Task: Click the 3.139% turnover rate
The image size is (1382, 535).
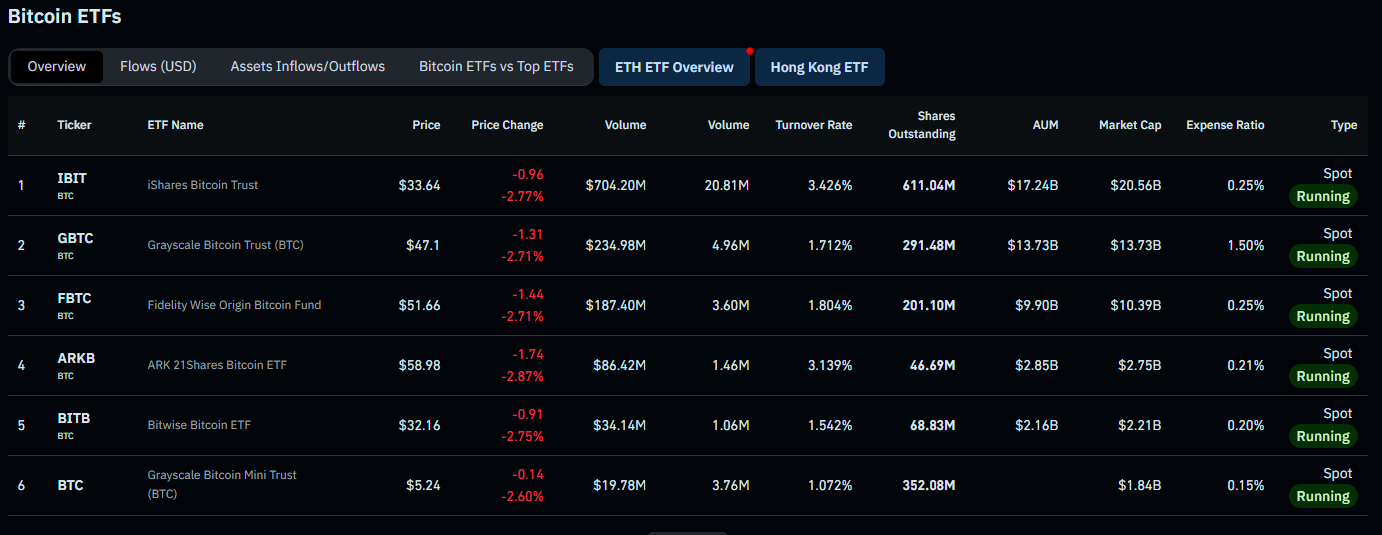Action: coord(830,365)
